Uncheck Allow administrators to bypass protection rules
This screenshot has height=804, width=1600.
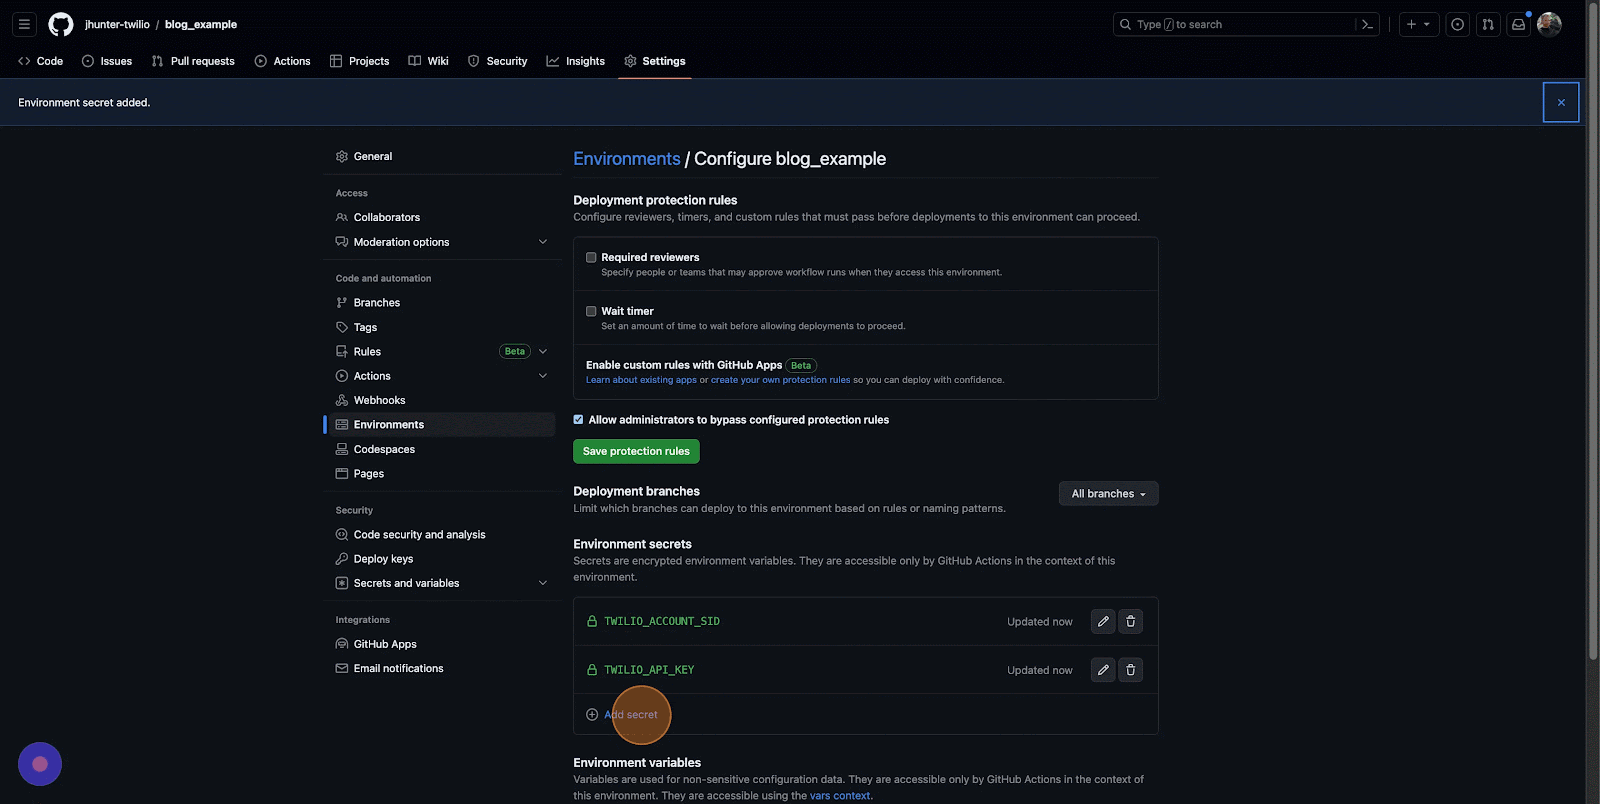(x=578, y=419)
